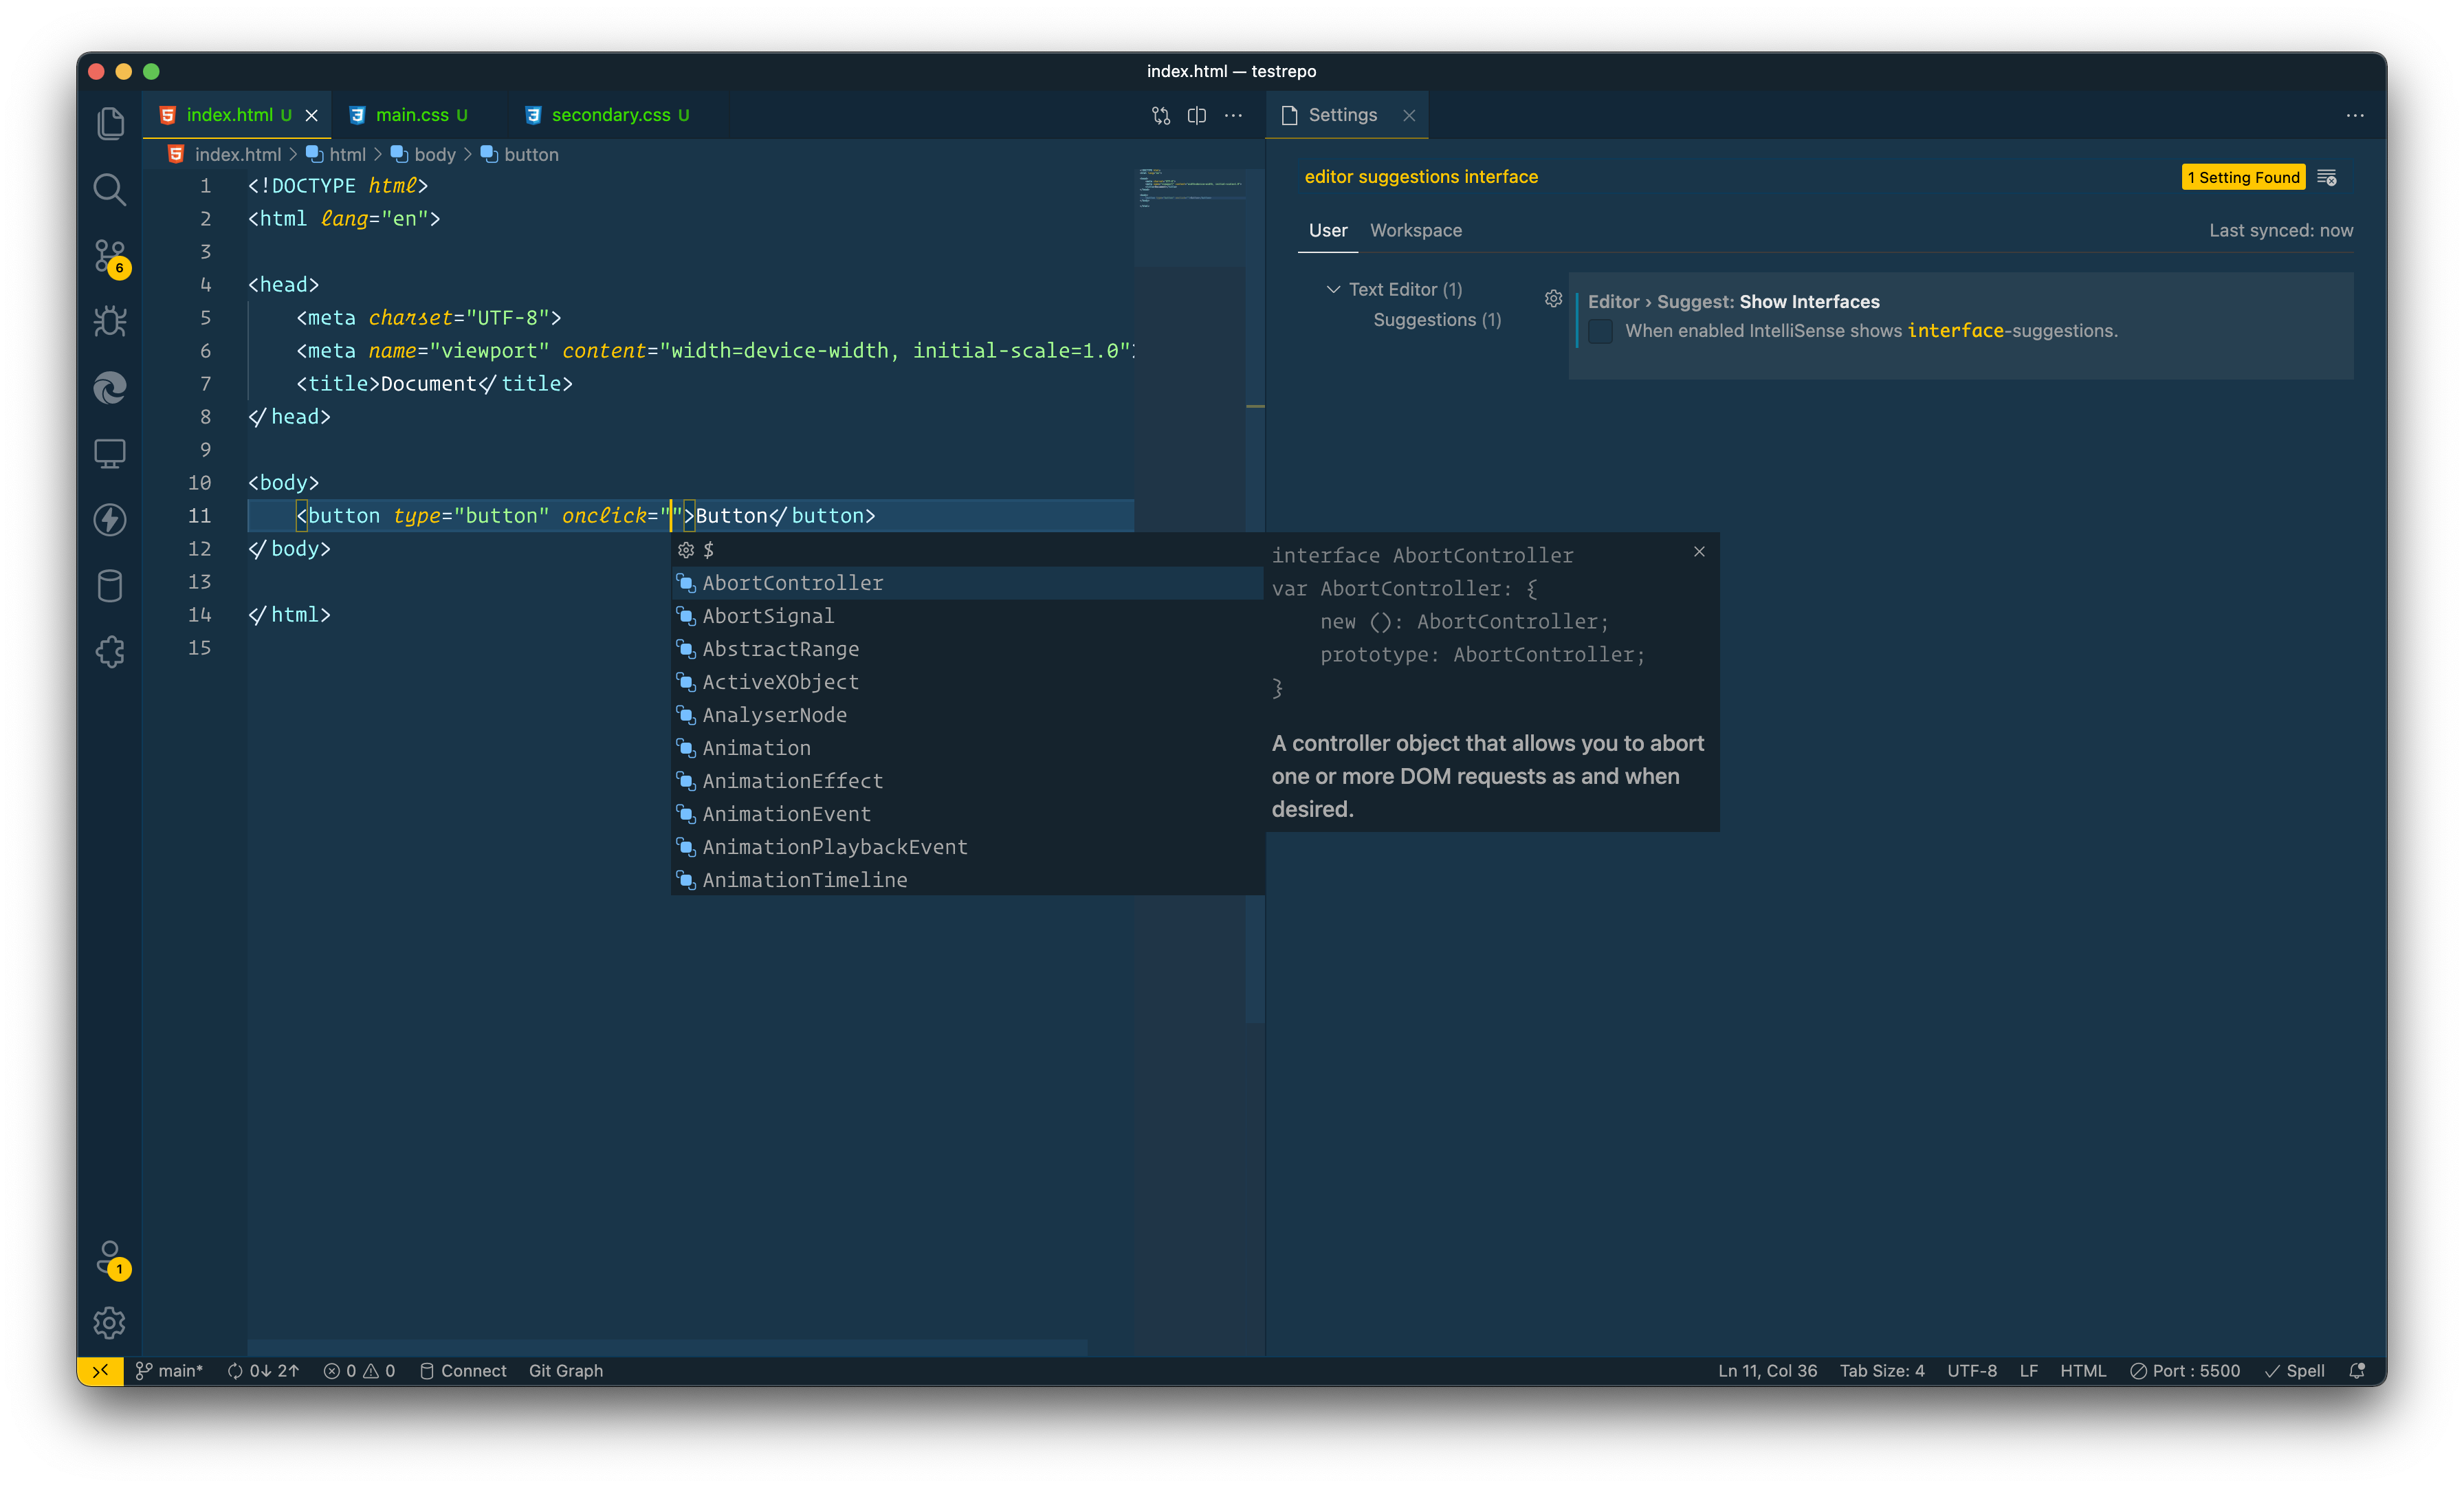Close the index.html tab
This screenshot has width=2464, height=1488.
point(312,115)
